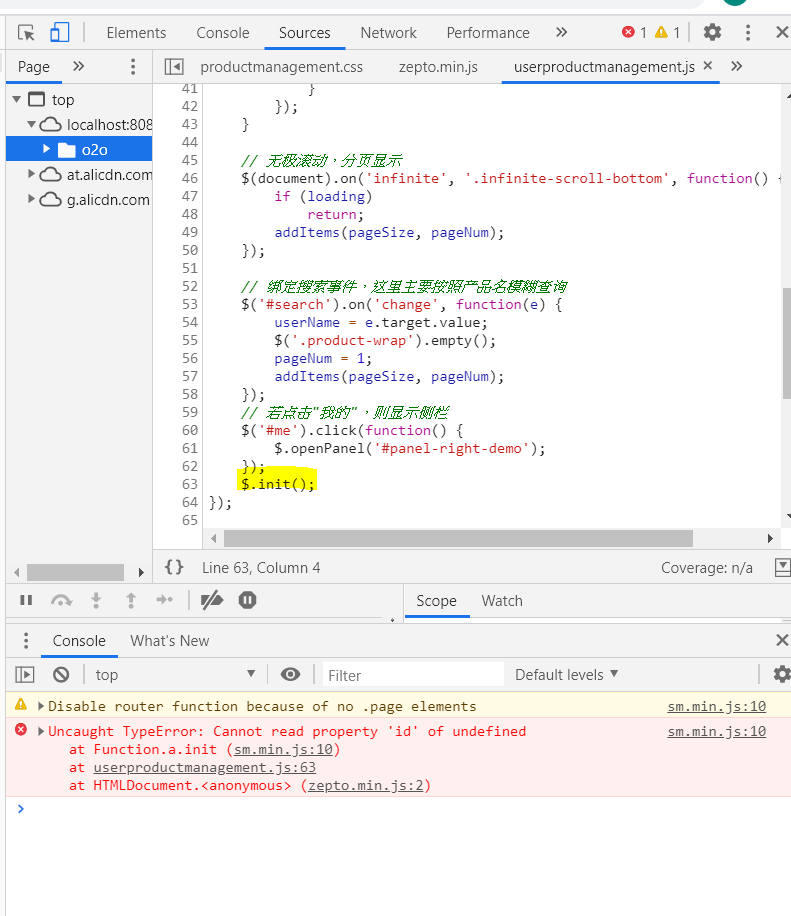Click the navigator pane horizontal scrollbar

(x=75, y=572)
